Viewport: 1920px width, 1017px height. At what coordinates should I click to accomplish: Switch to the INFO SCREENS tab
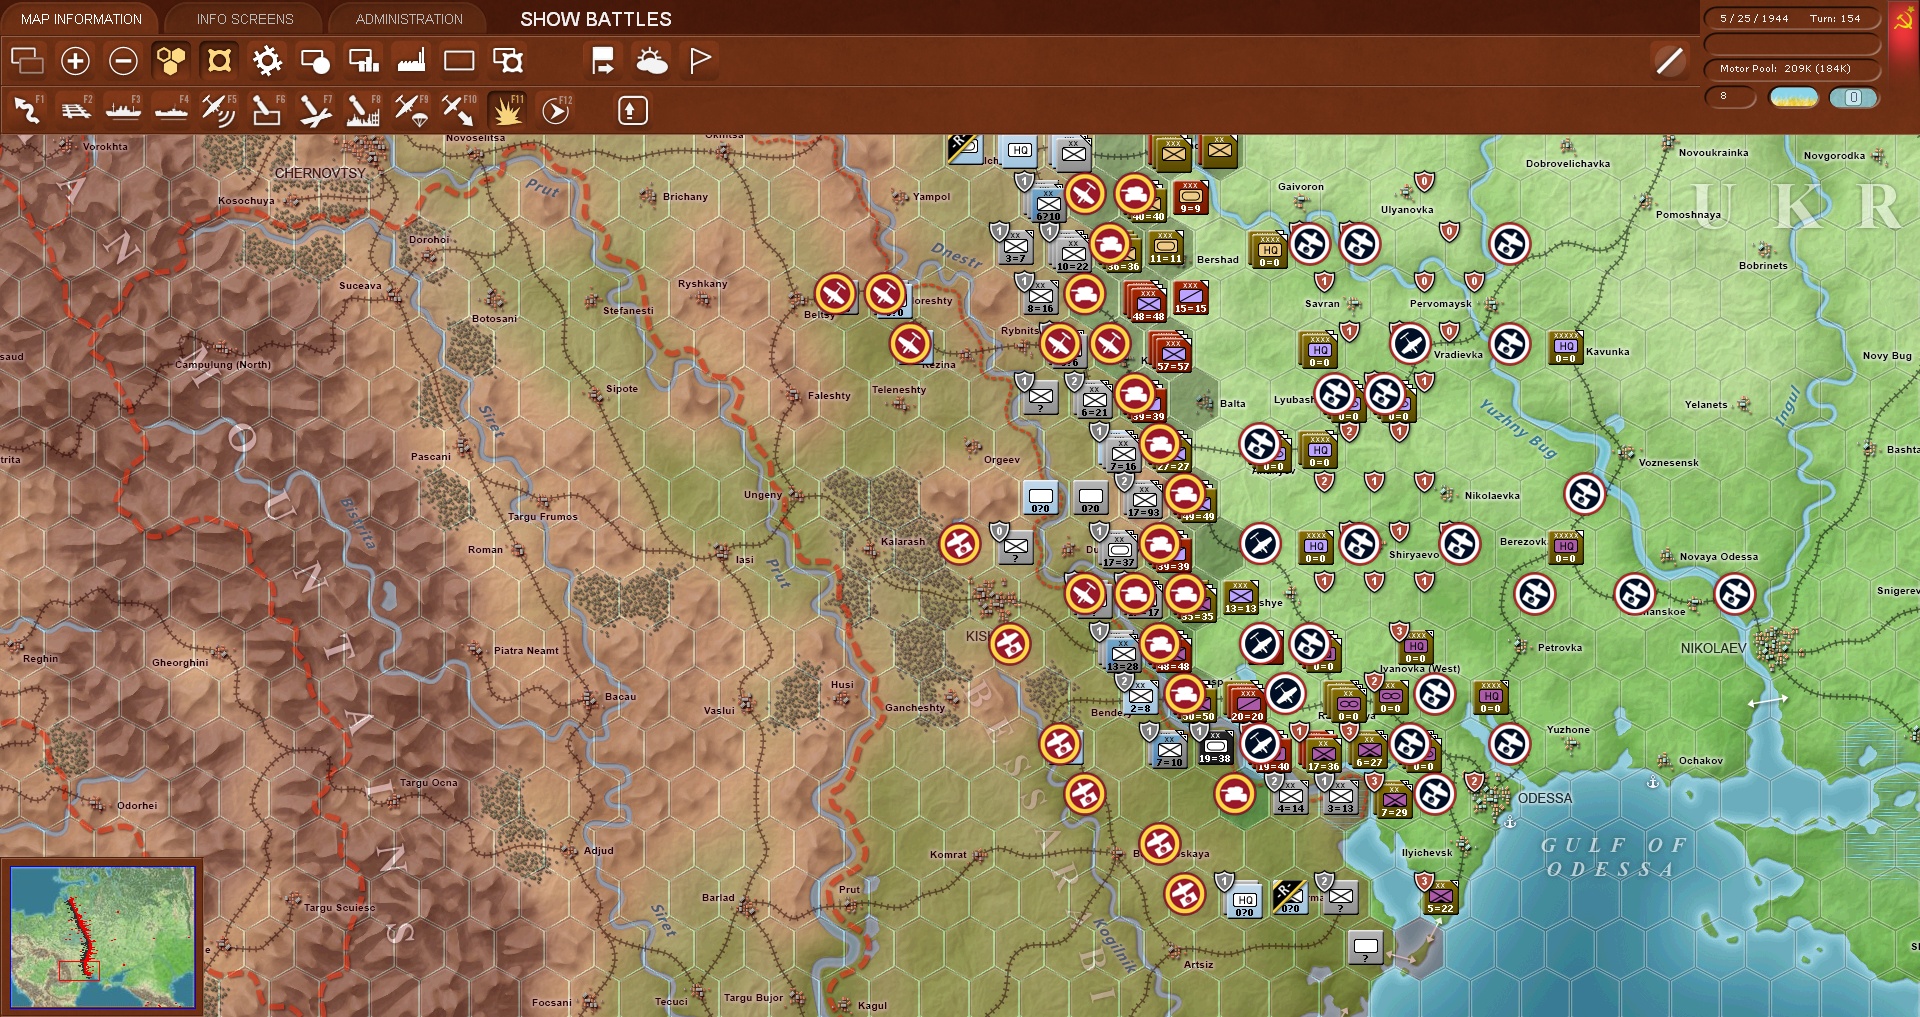point(245,19)
